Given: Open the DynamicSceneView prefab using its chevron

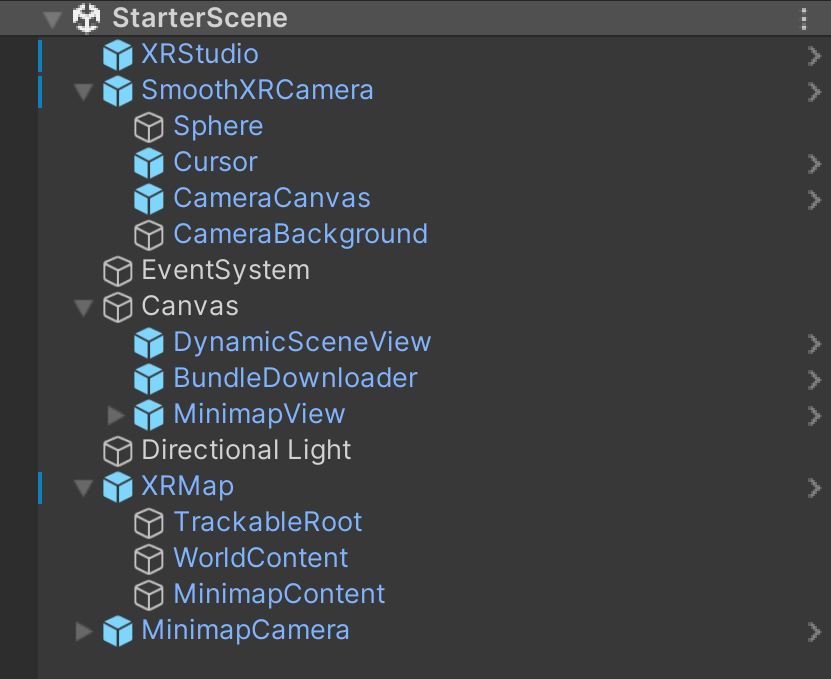Looking at the screenshot, I should tap(814, 343).
